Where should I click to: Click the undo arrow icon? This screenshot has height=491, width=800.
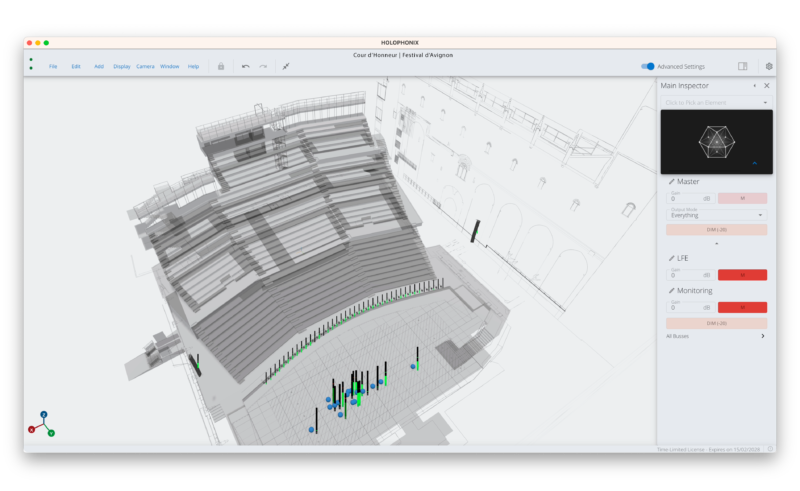(x=246, y=66)
